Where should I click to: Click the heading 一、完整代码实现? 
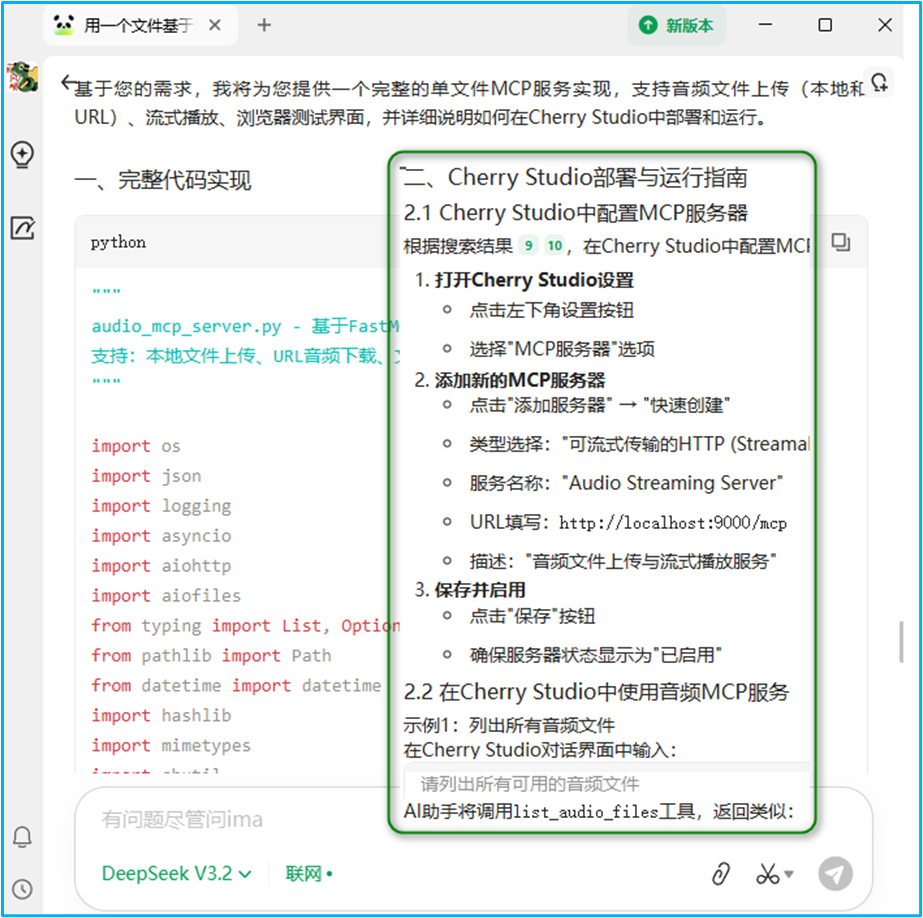tap(163, 180)
